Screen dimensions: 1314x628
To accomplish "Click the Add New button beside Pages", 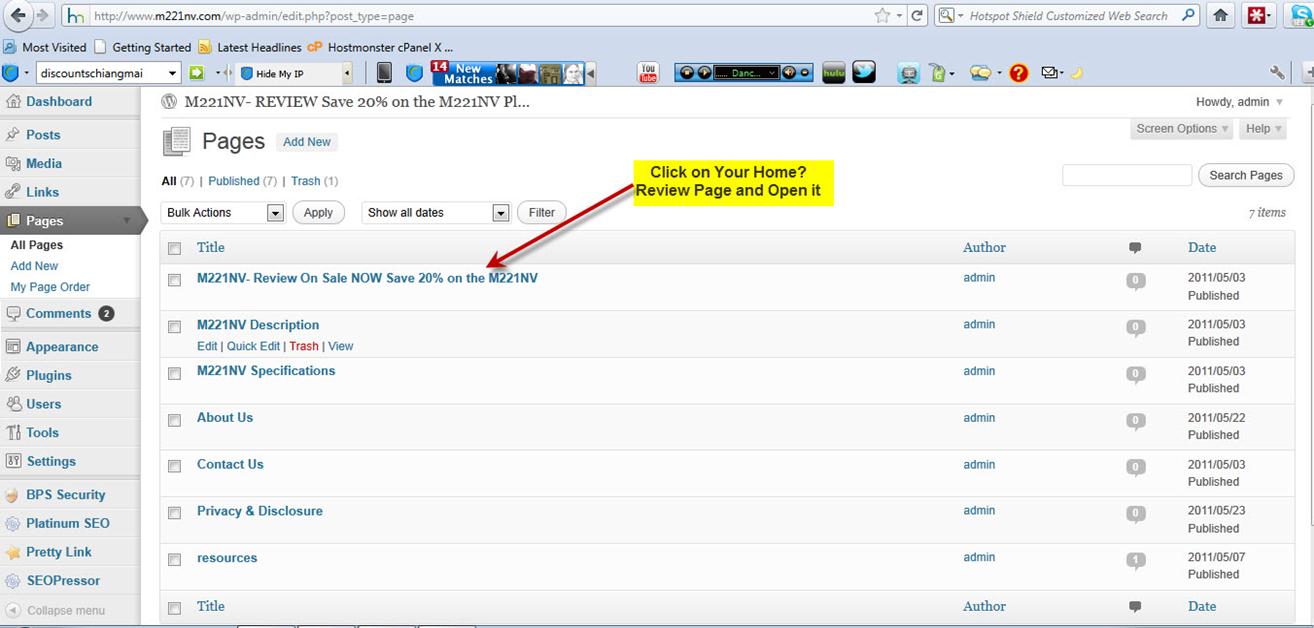I will pos(306,142).
